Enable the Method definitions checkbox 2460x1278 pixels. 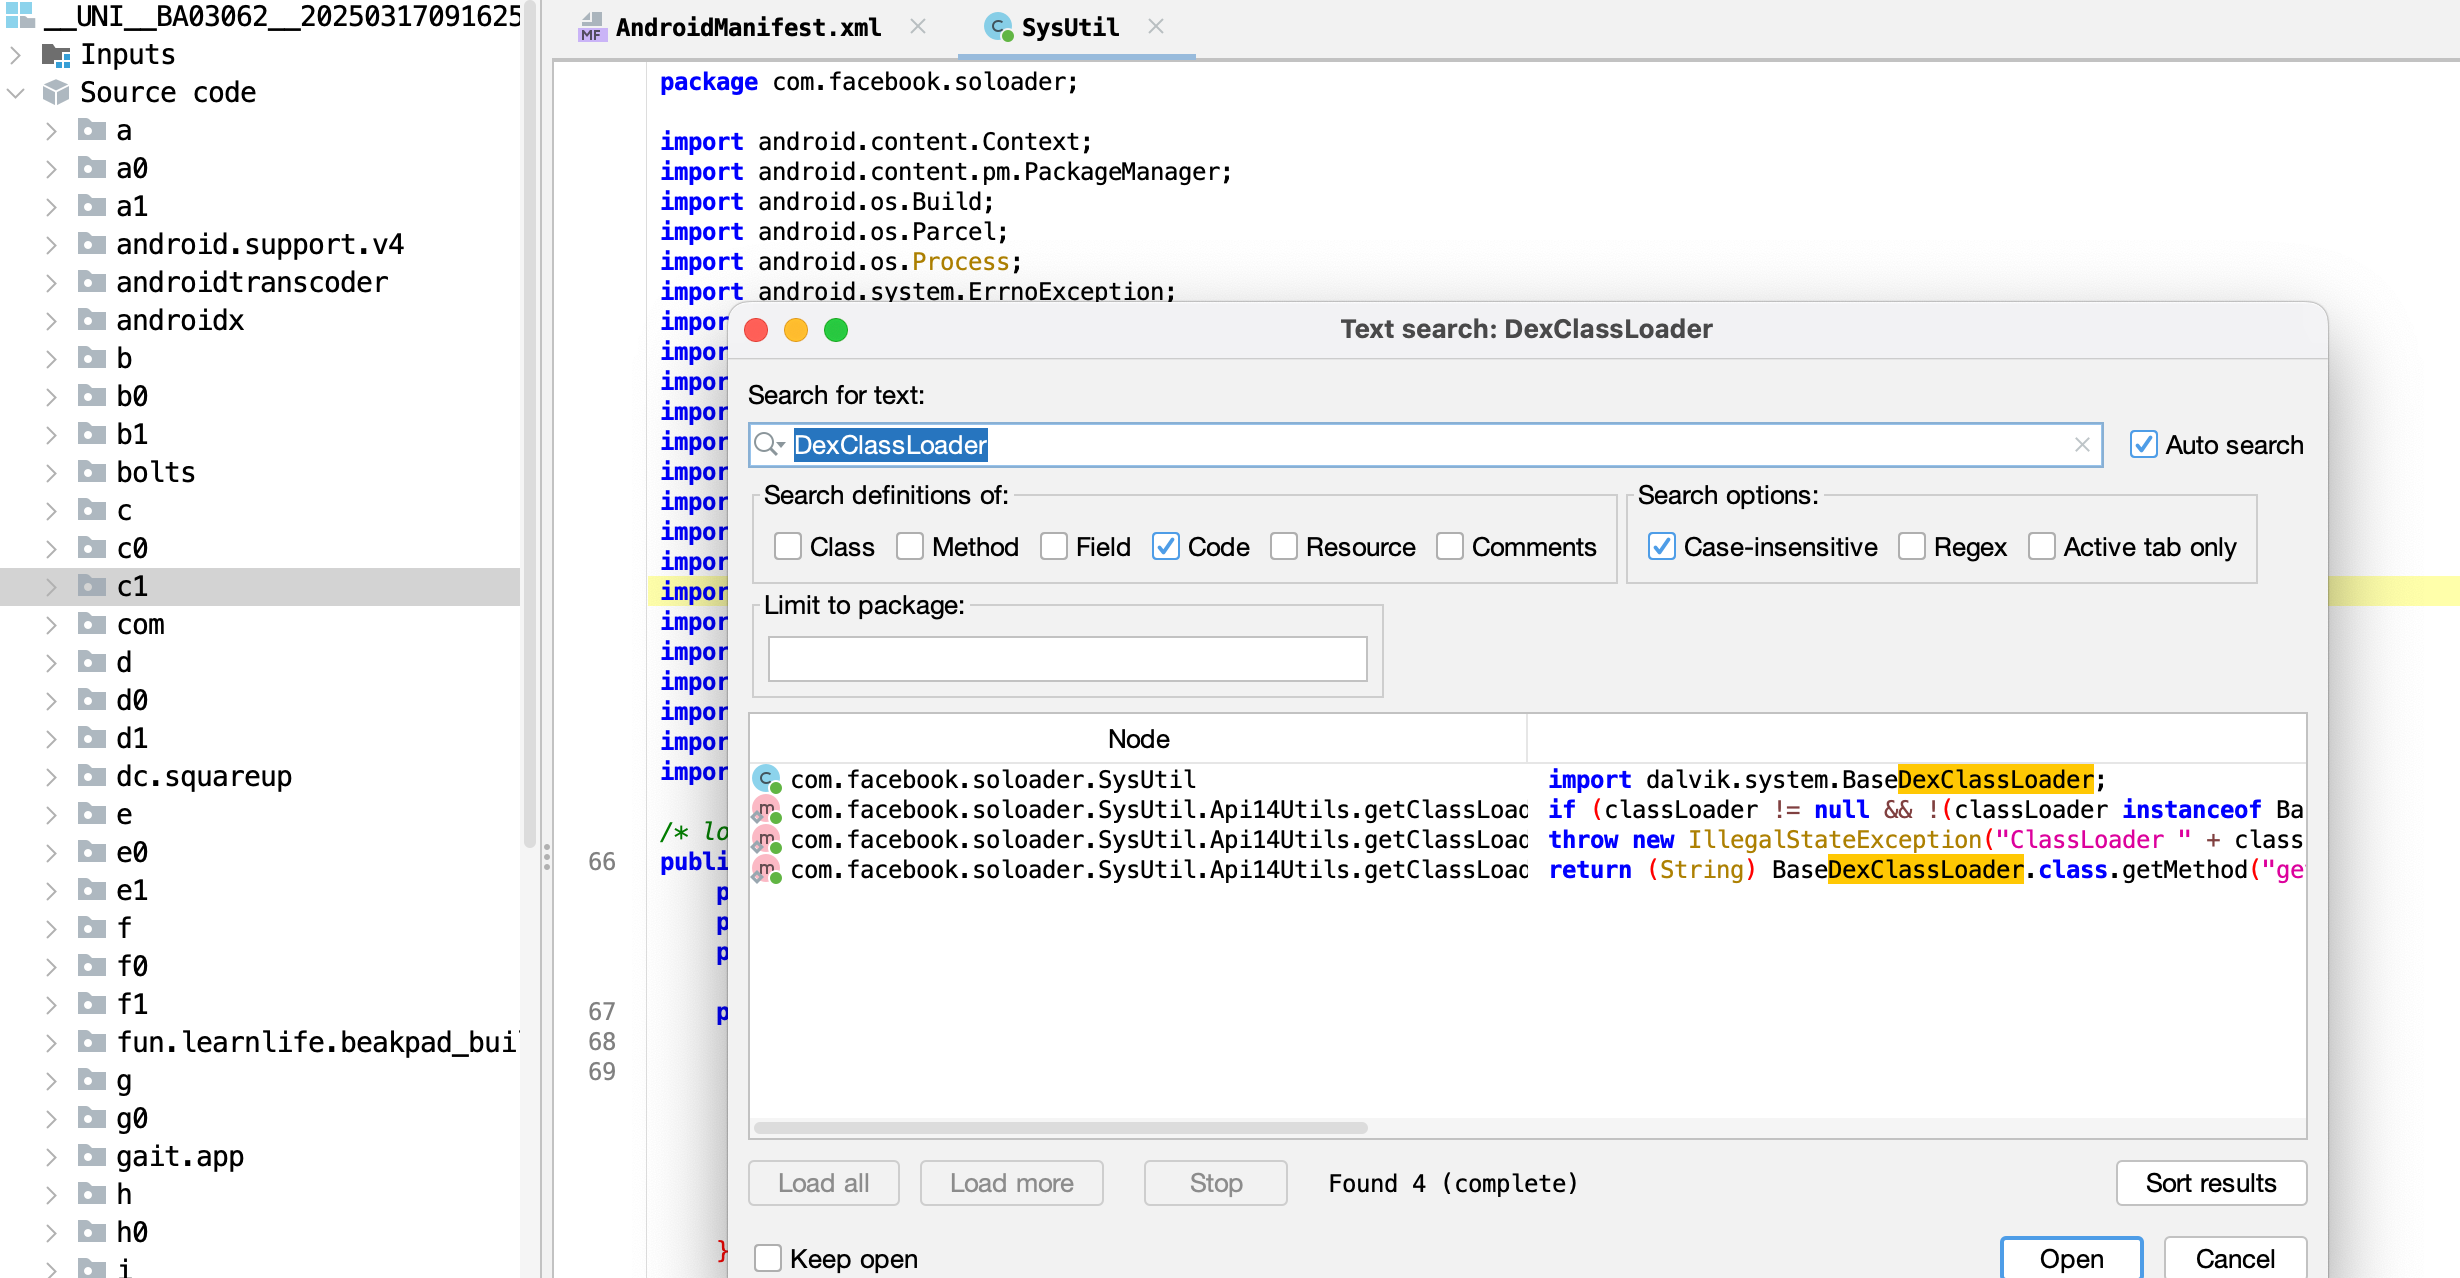(x=910, y=547)
